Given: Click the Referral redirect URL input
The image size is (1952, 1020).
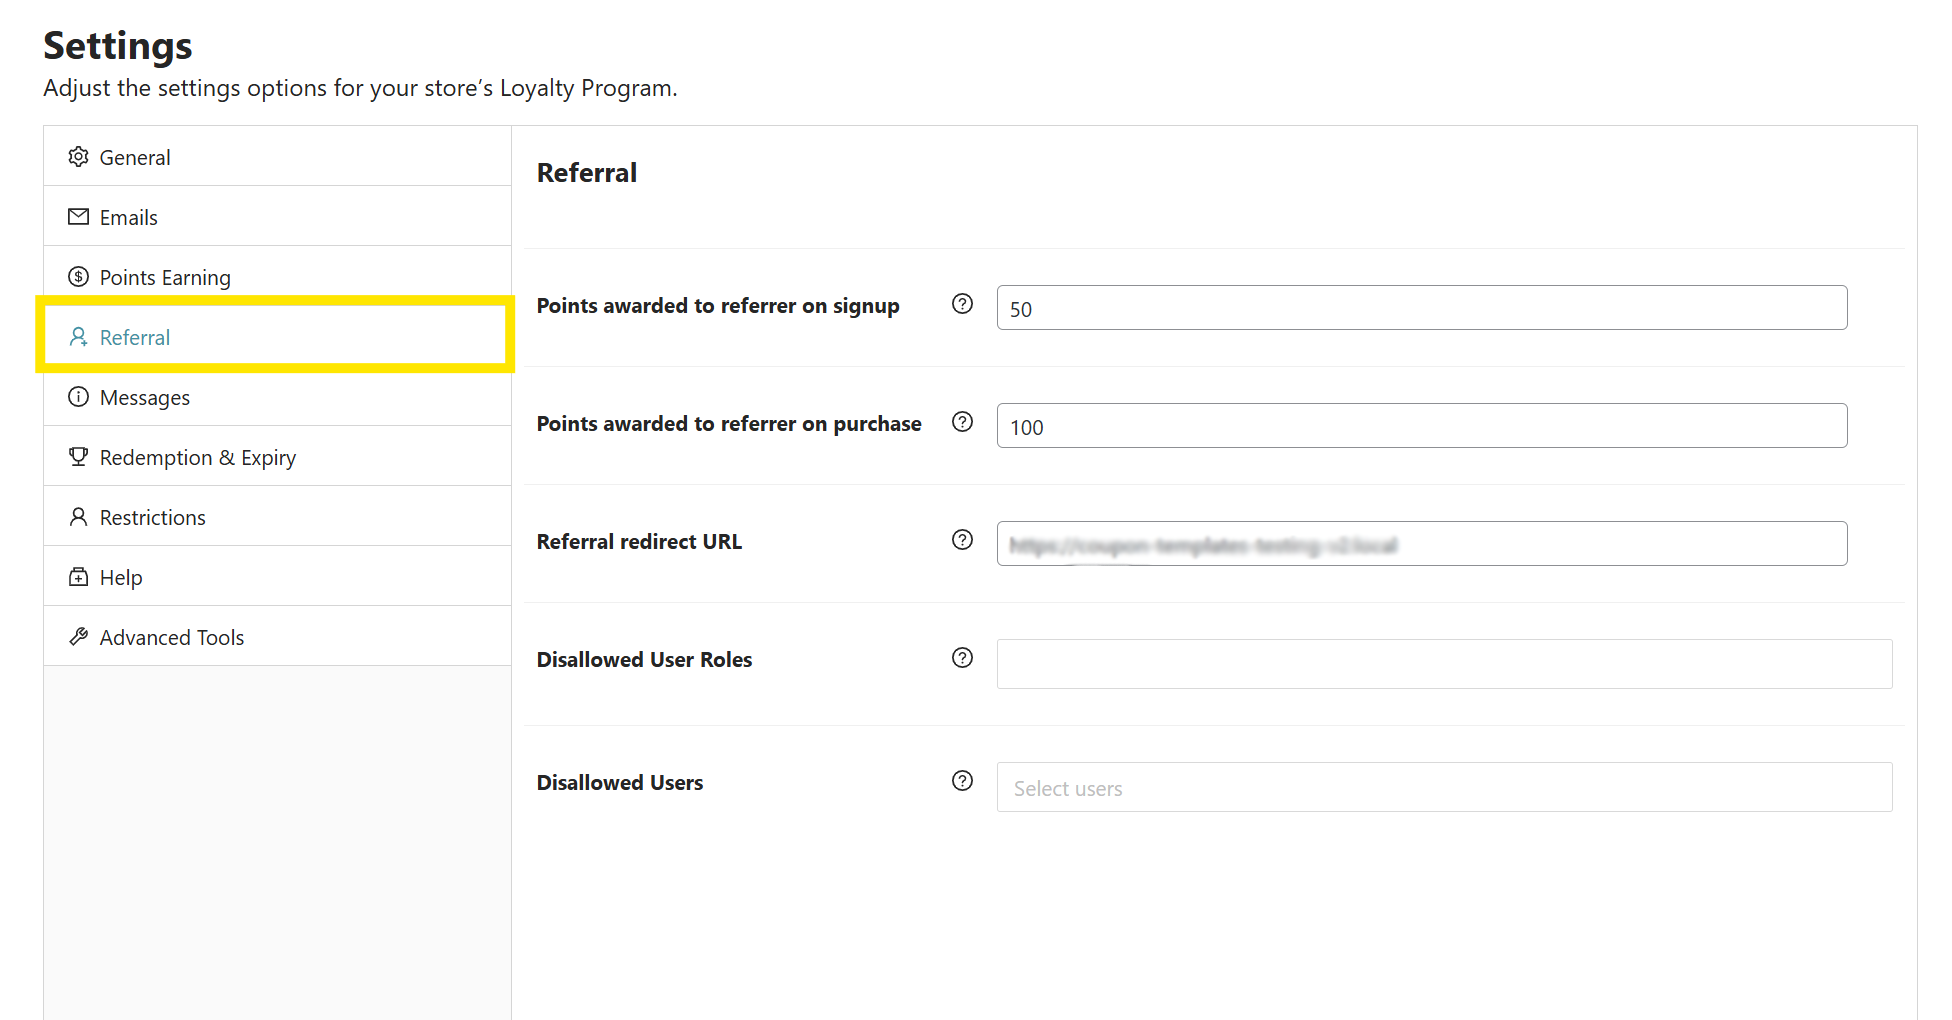Looking at the screenshot, I should click(1422, 544).
